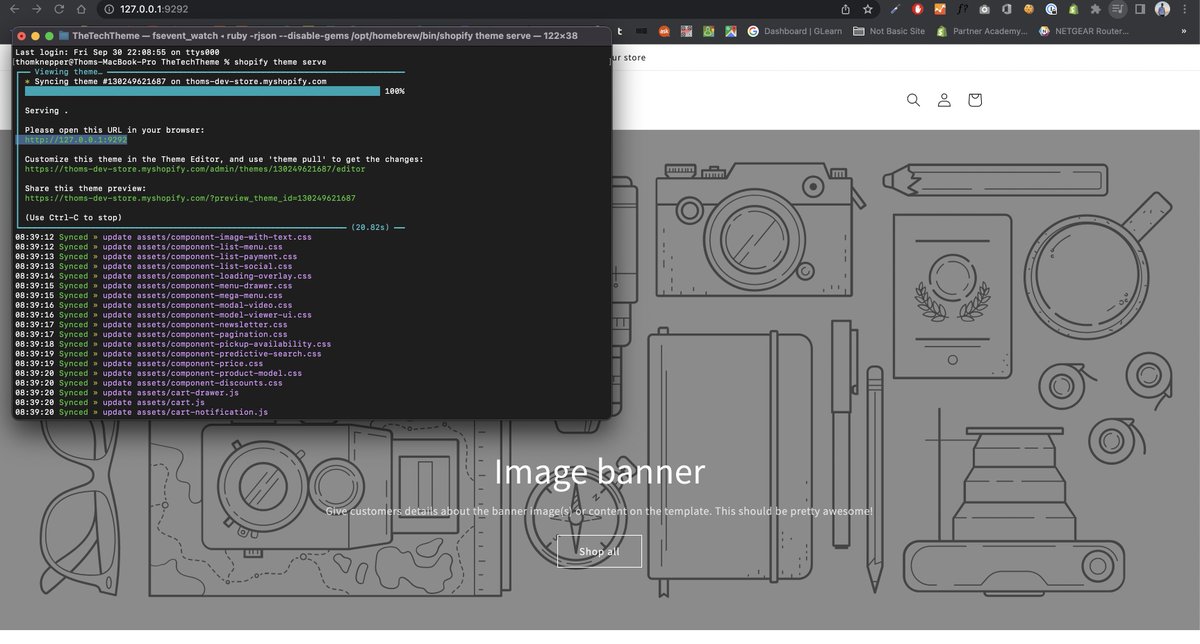Share this page from the address bar
The image size is (1200, 644).
pyautogui.click(x=846, y=9)
